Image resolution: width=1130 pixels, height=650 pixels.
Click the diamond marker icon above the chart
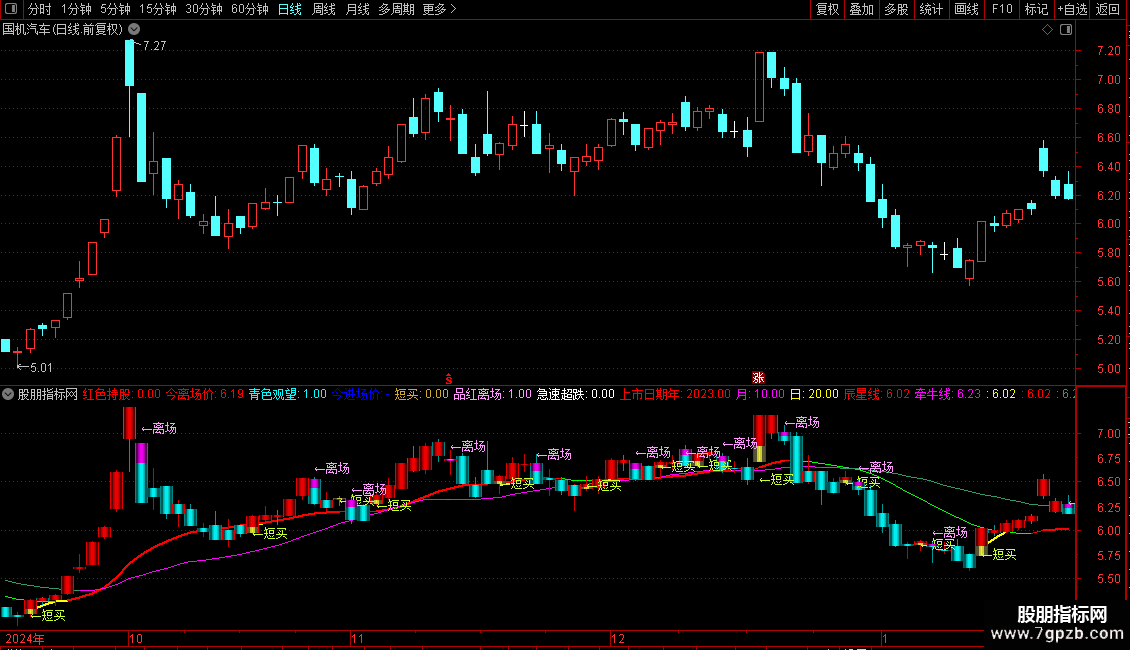1047,30
